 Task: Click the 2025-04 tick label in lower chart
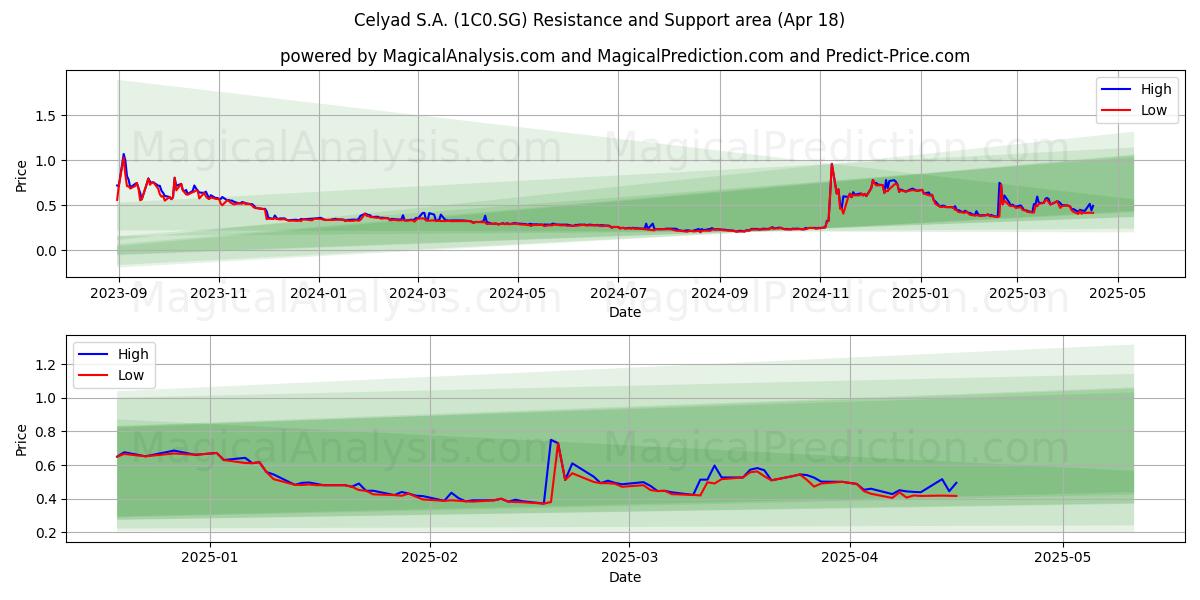pyautogui.click(x=849, y=559)
